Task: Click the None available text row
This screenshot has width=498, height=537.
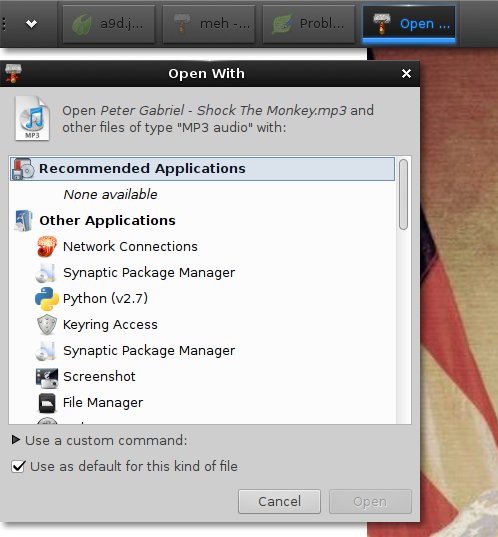Action: tap(202, 194)
